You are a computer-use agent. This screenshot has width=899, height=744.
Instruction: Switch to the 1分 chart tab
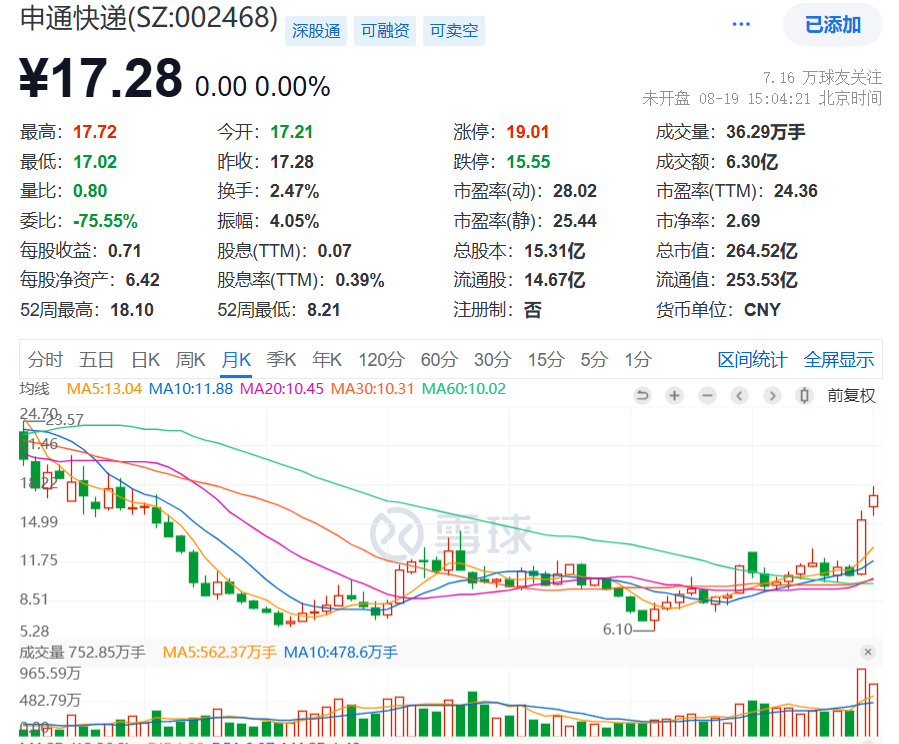point(638,360)
